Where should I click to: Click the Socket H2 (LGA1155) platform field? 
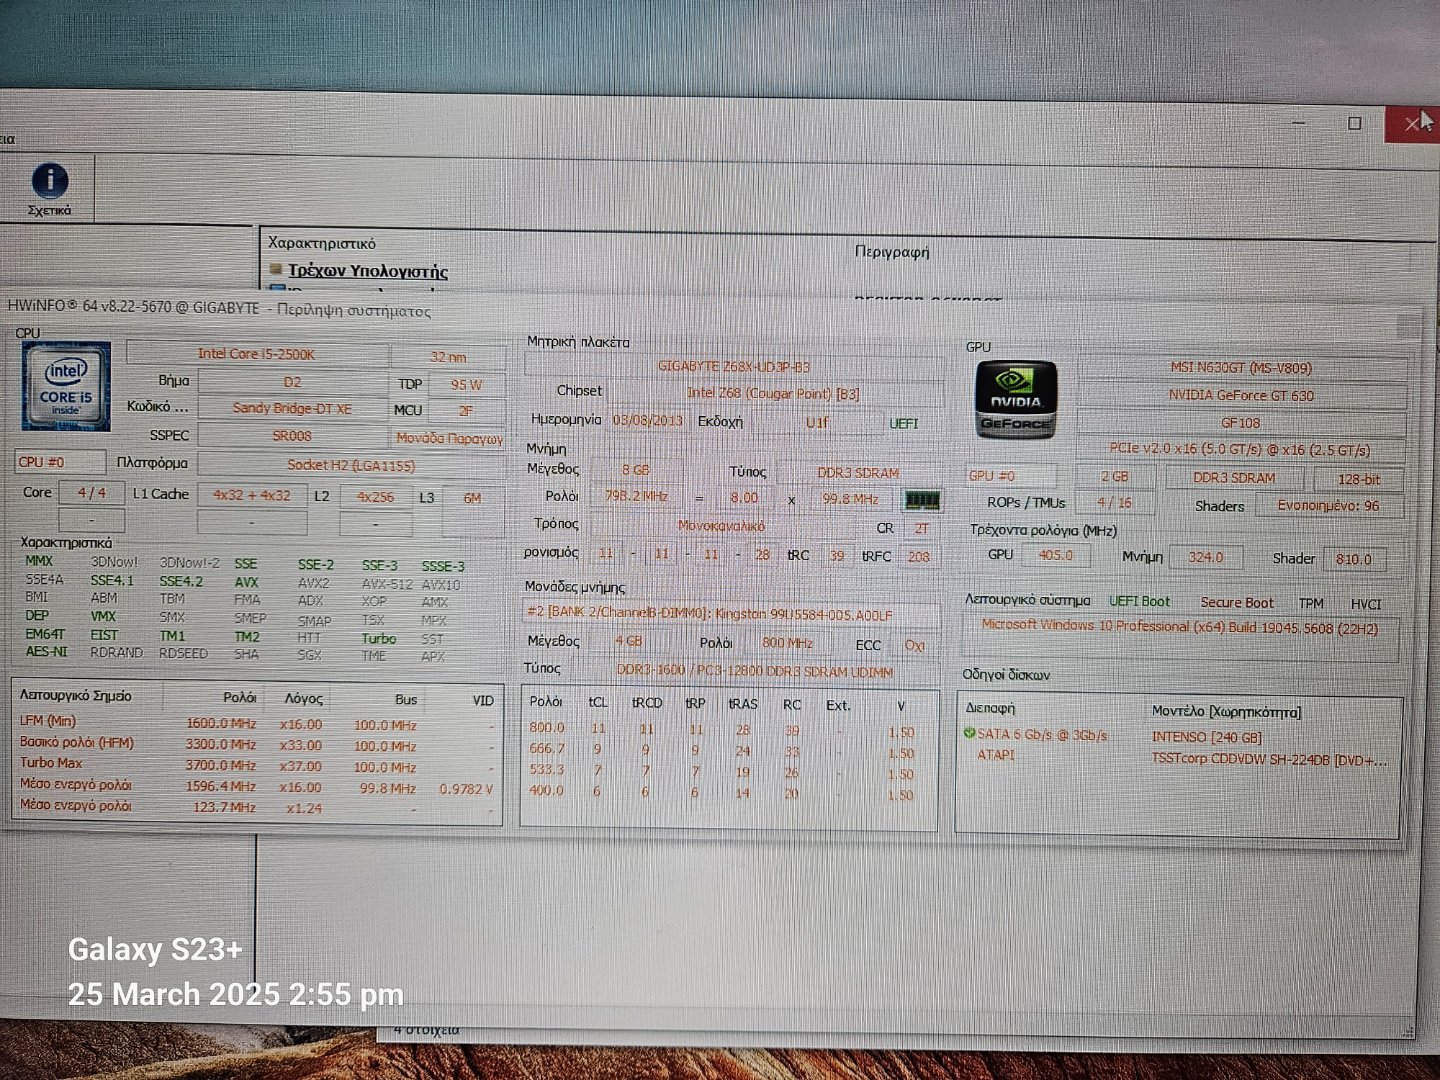coord(350,465)
